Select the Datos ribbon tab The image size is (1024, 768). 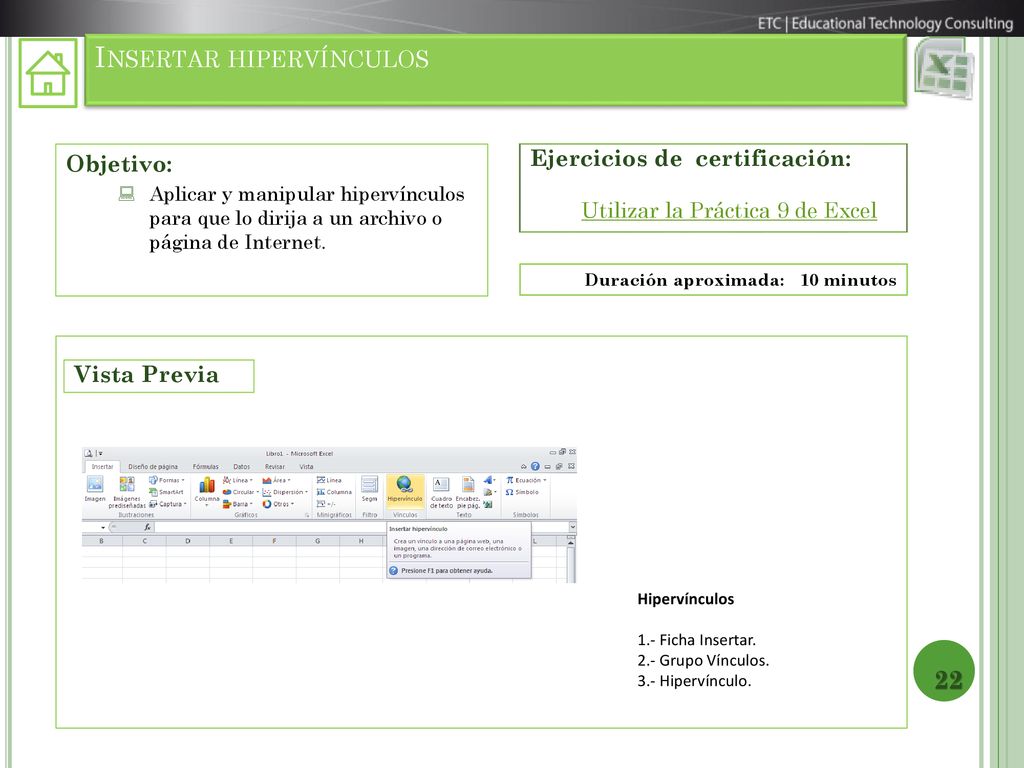point(242,466)
